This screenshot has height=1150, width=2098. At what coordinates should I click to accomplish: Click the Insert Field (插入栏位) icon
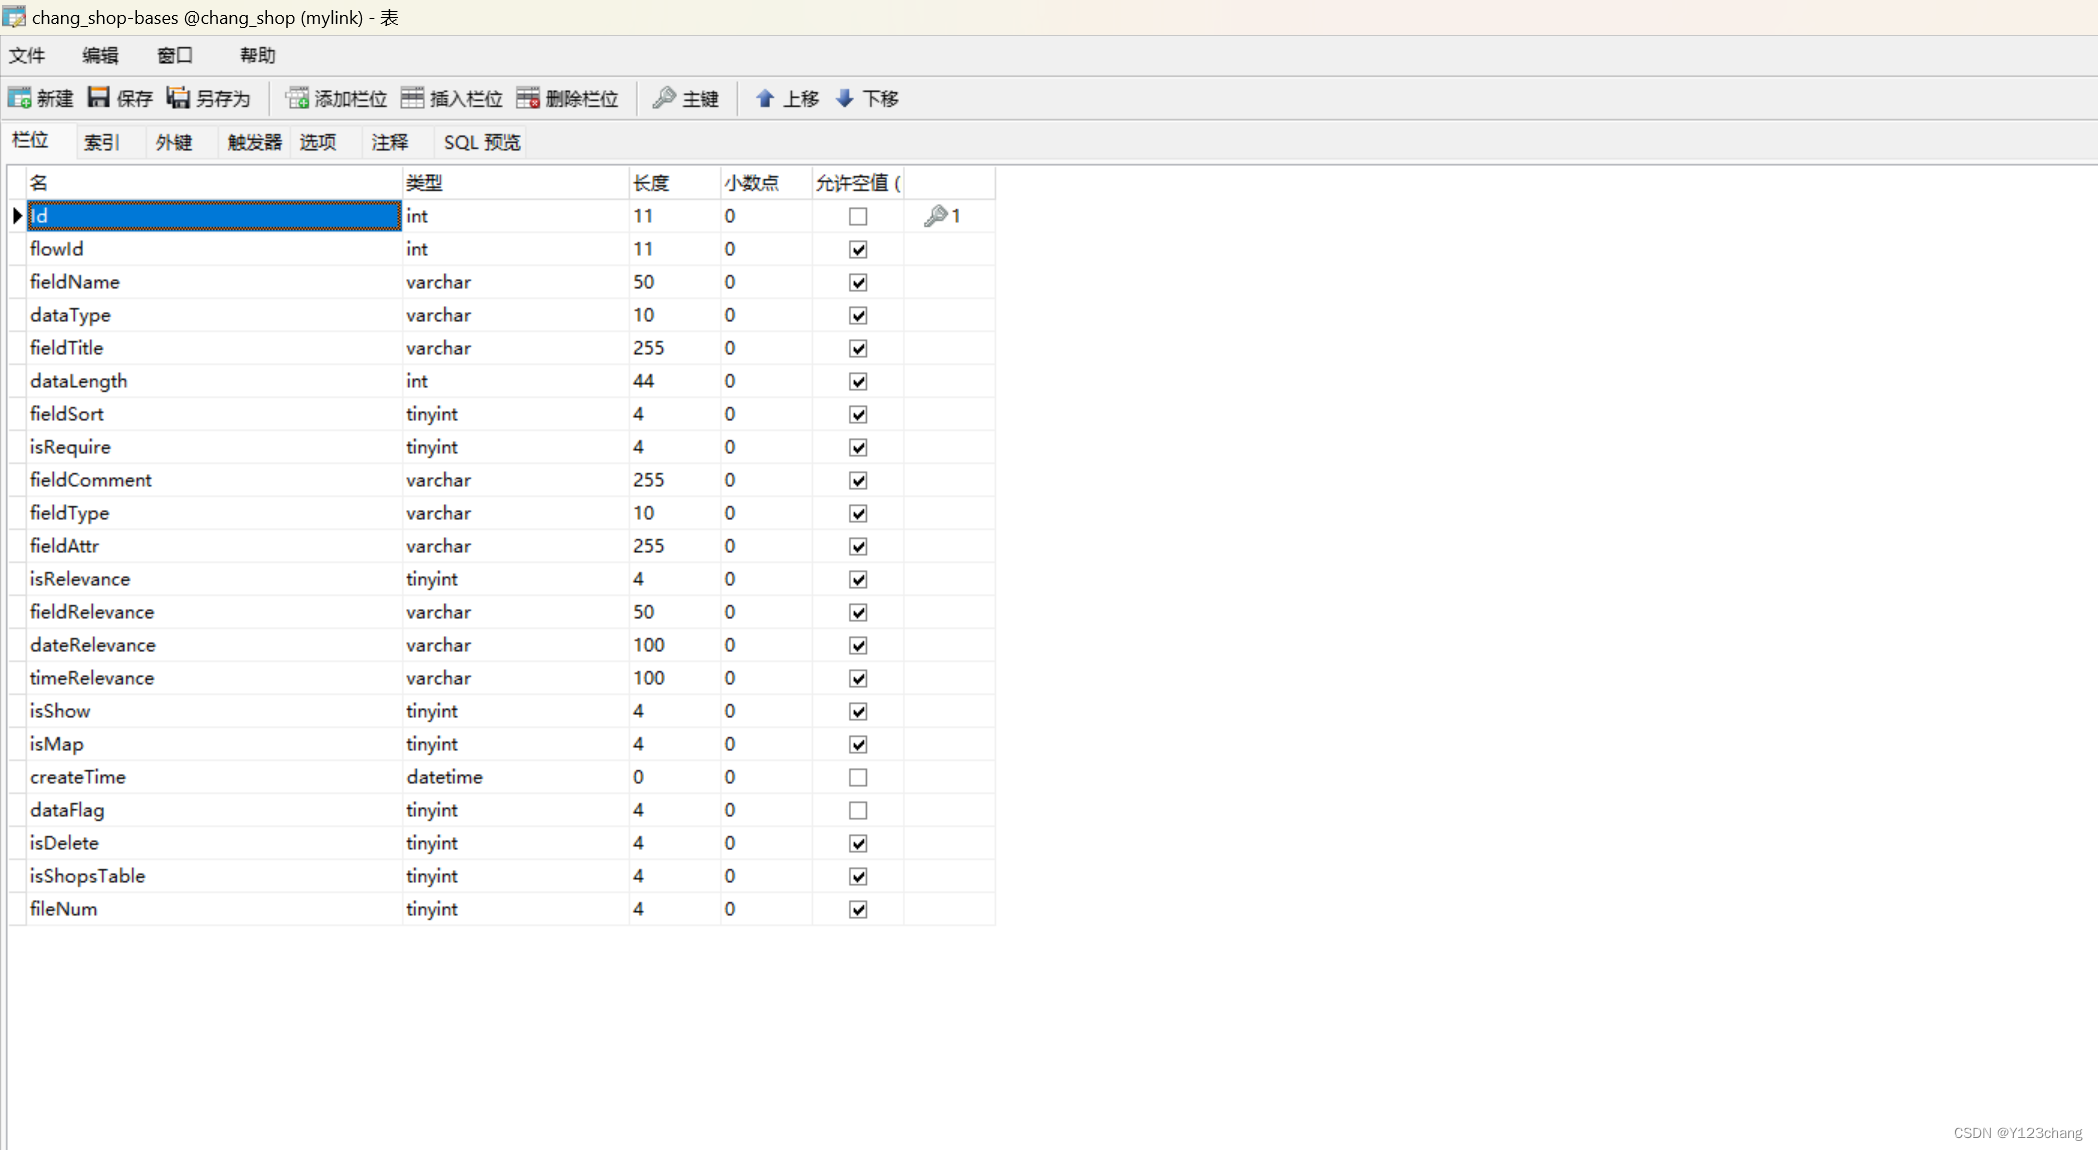pyautogui.click(x=412, y=97)
